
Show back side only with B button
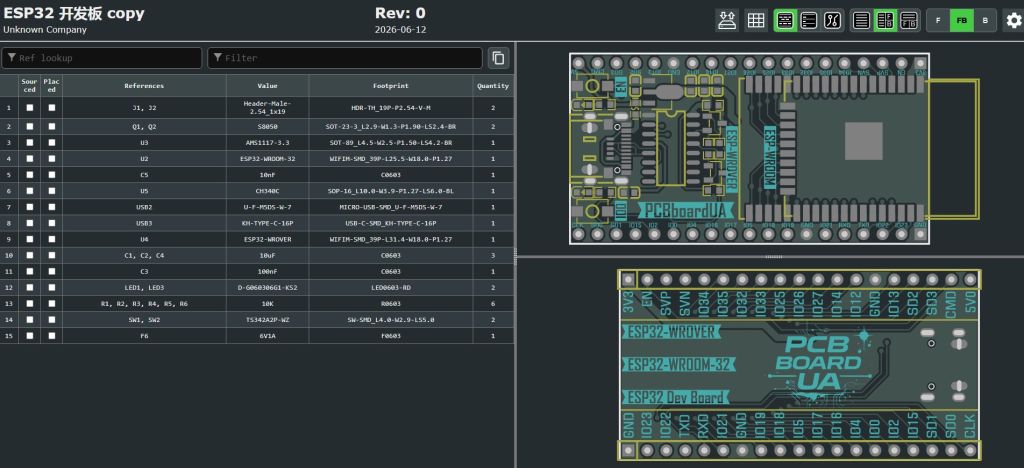click(x=985, y=20)
